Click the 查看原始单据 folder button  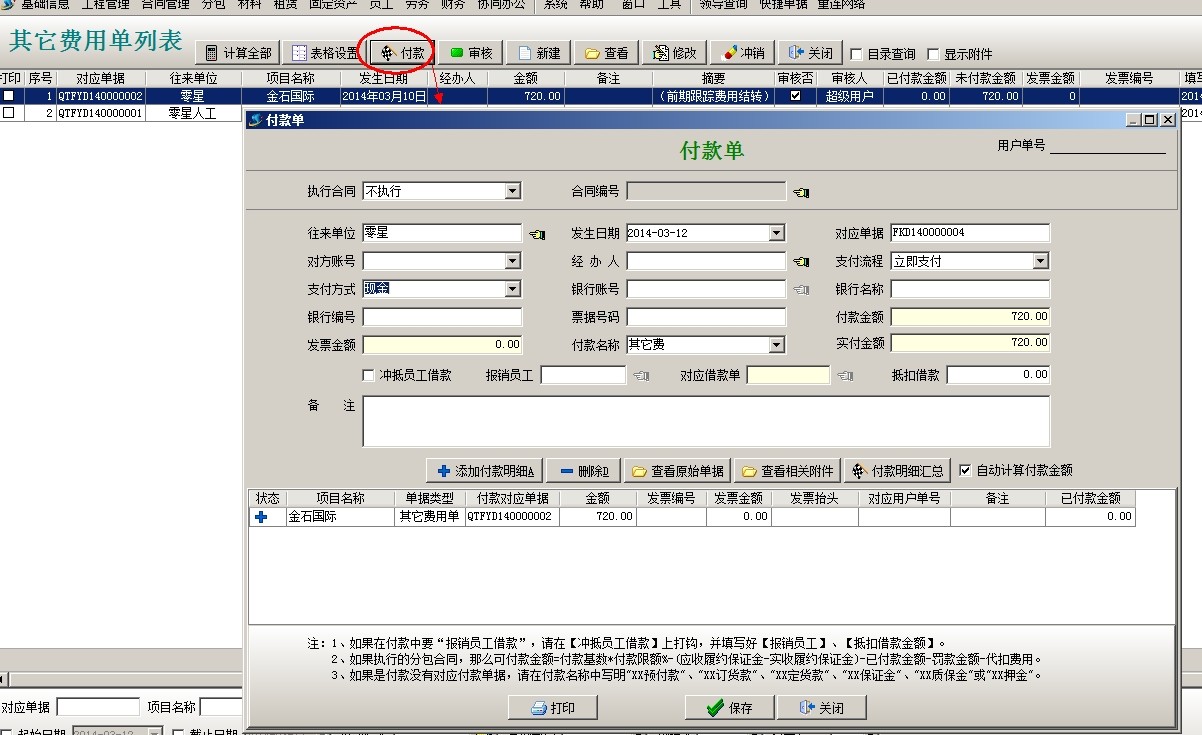679,471
